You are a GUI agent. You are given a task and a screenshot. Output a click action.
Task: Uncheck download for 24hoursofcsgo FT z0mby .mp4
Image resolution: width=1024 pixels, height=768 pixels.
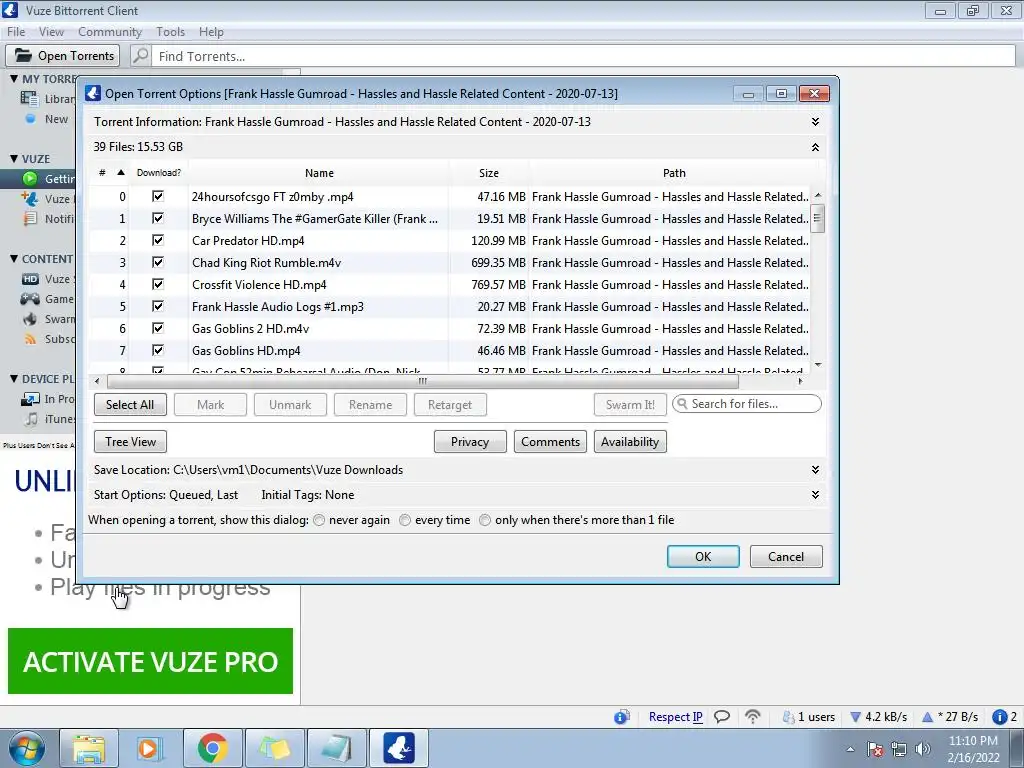(157, 196)
